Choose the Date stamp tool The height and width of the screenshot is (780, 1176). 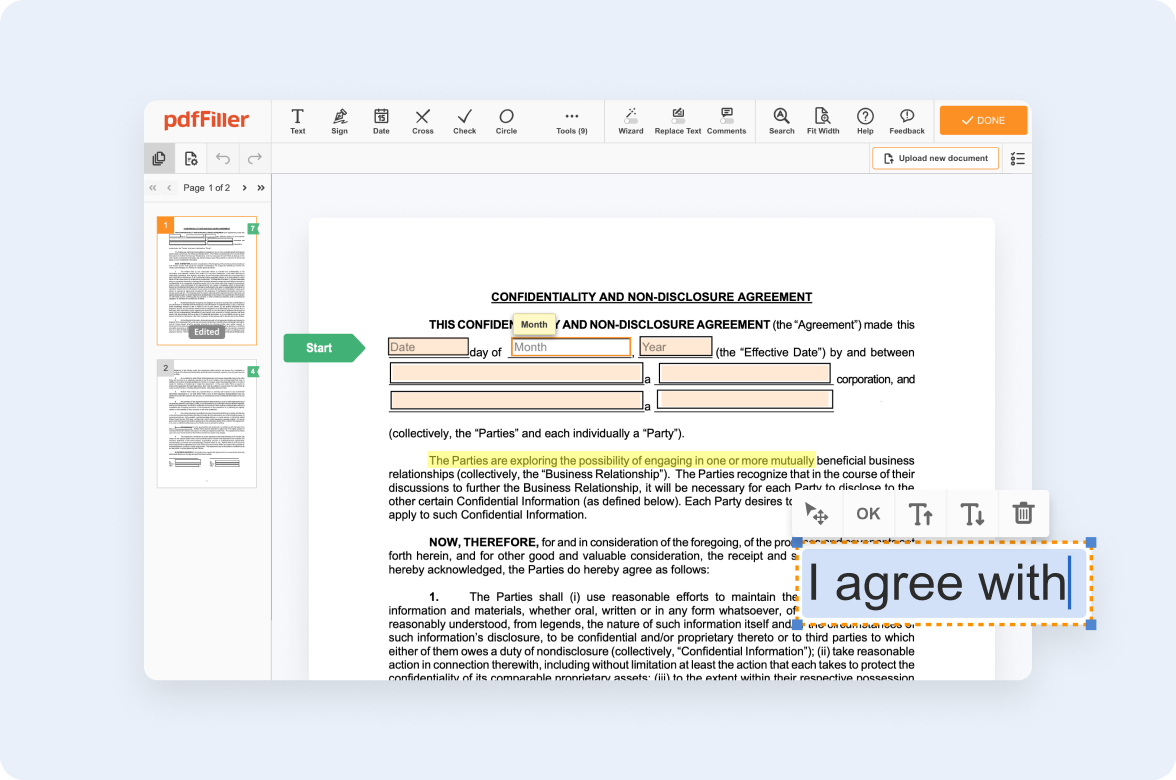coord(381,120)
